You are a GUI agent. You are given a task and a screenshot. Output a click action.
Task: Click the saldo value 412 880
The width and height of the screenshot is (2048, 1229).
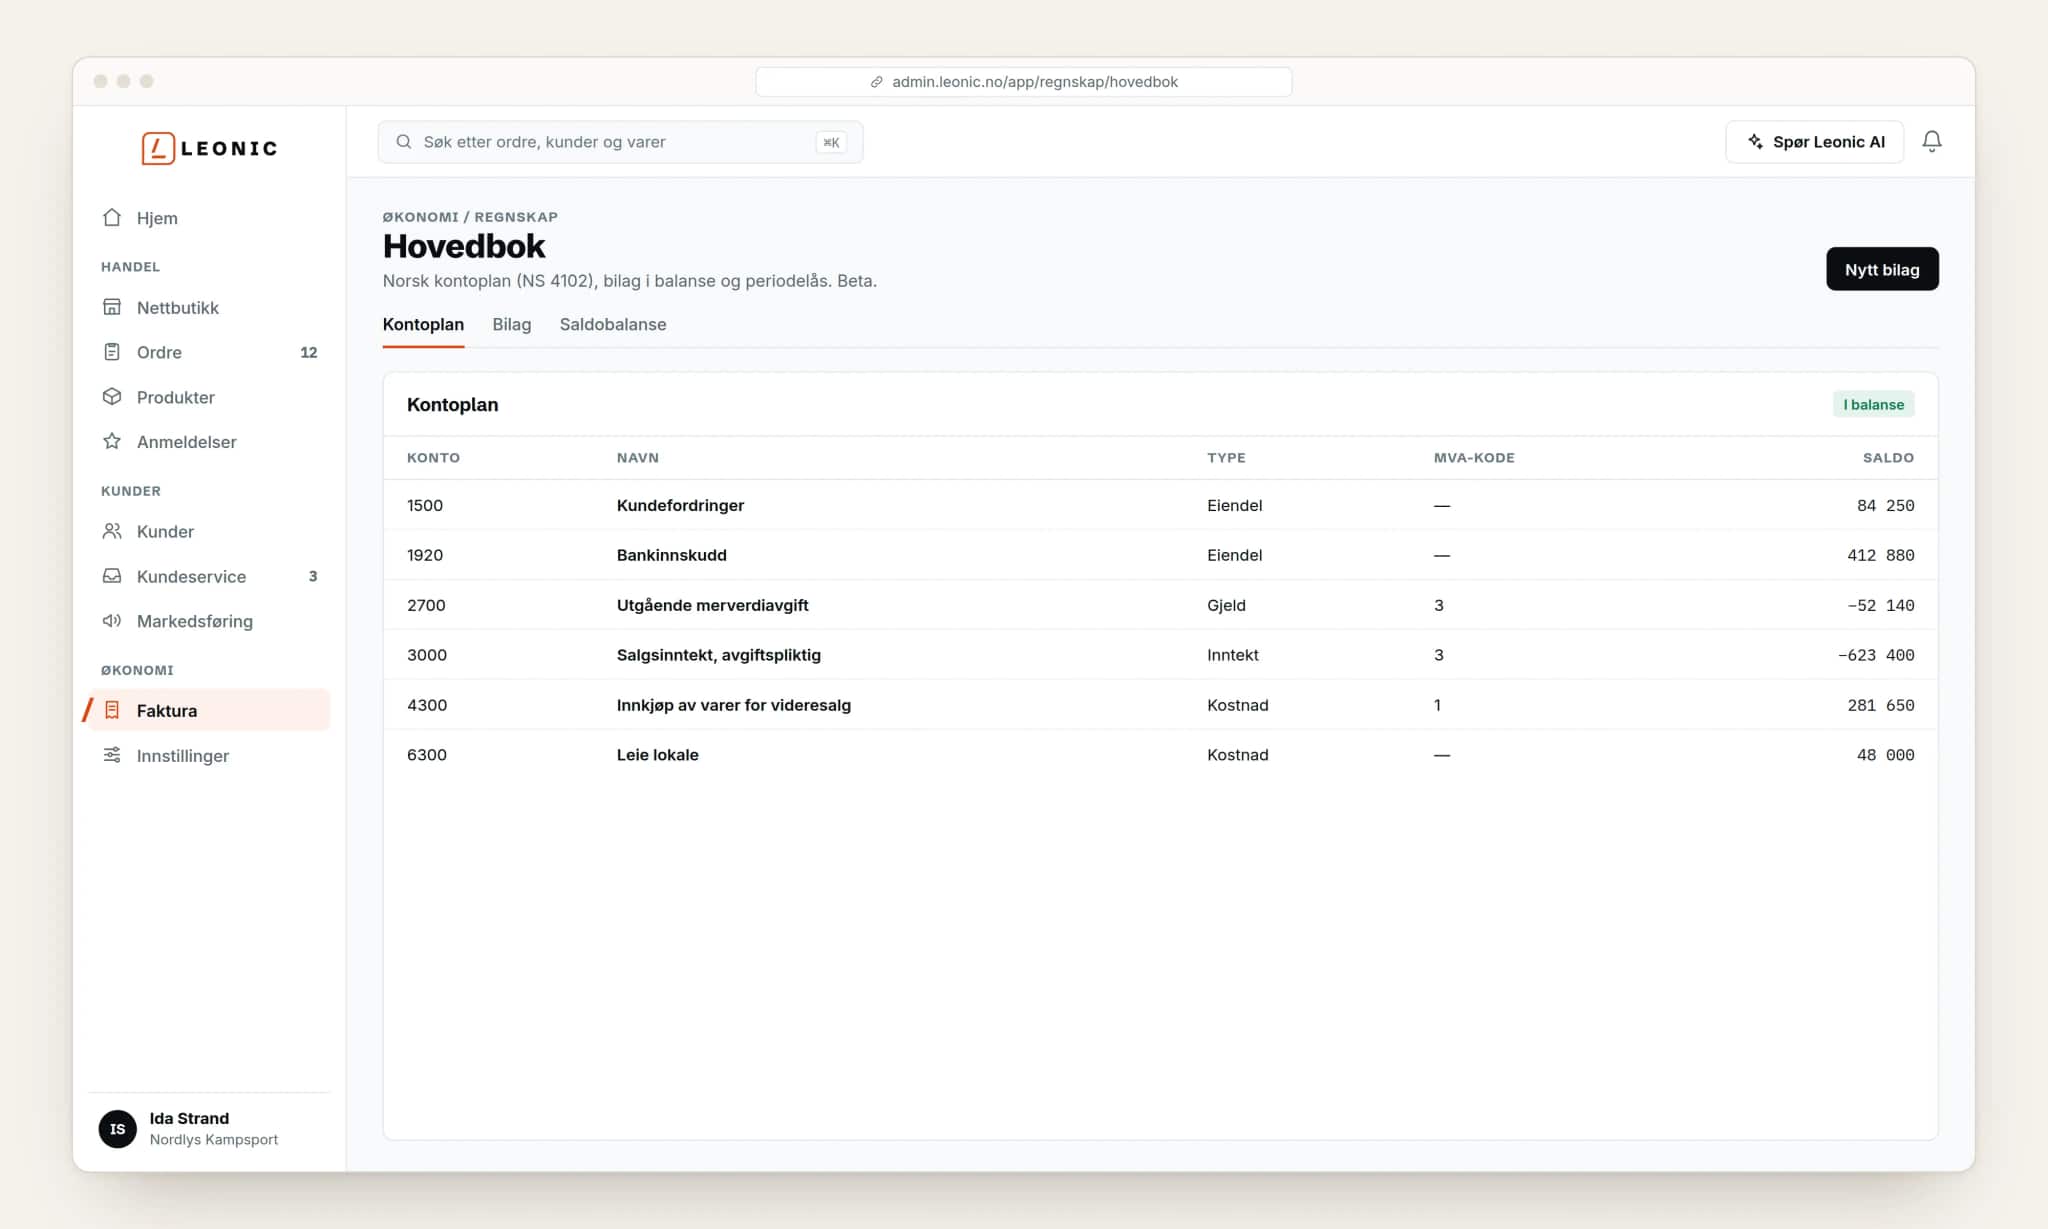tap(1880, 555)
